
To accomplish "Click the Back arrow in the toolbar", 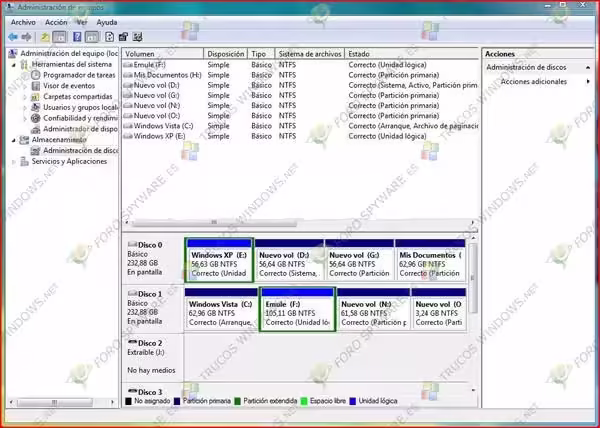I will (12, 37).
